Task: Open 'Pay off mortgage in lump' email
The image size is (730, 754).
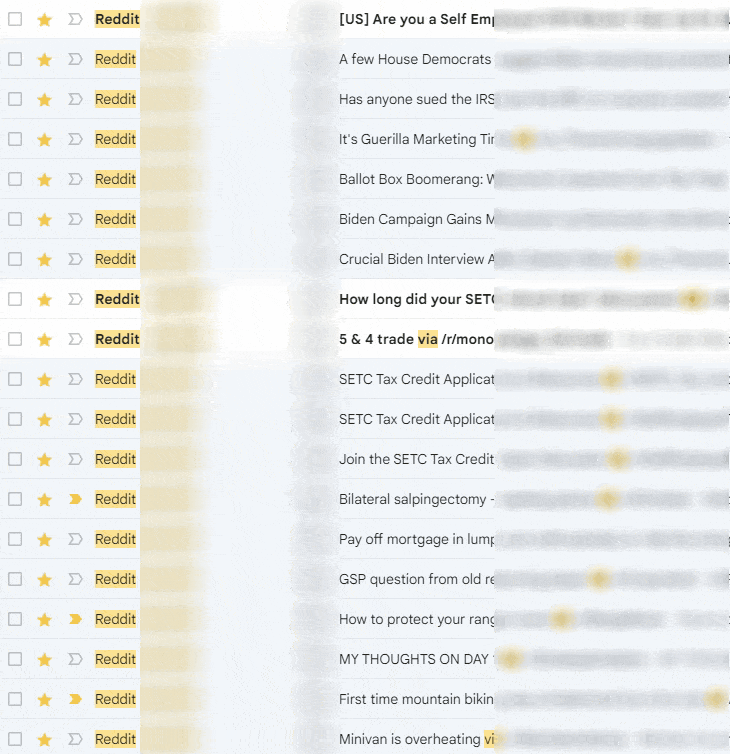Action: 416,539
